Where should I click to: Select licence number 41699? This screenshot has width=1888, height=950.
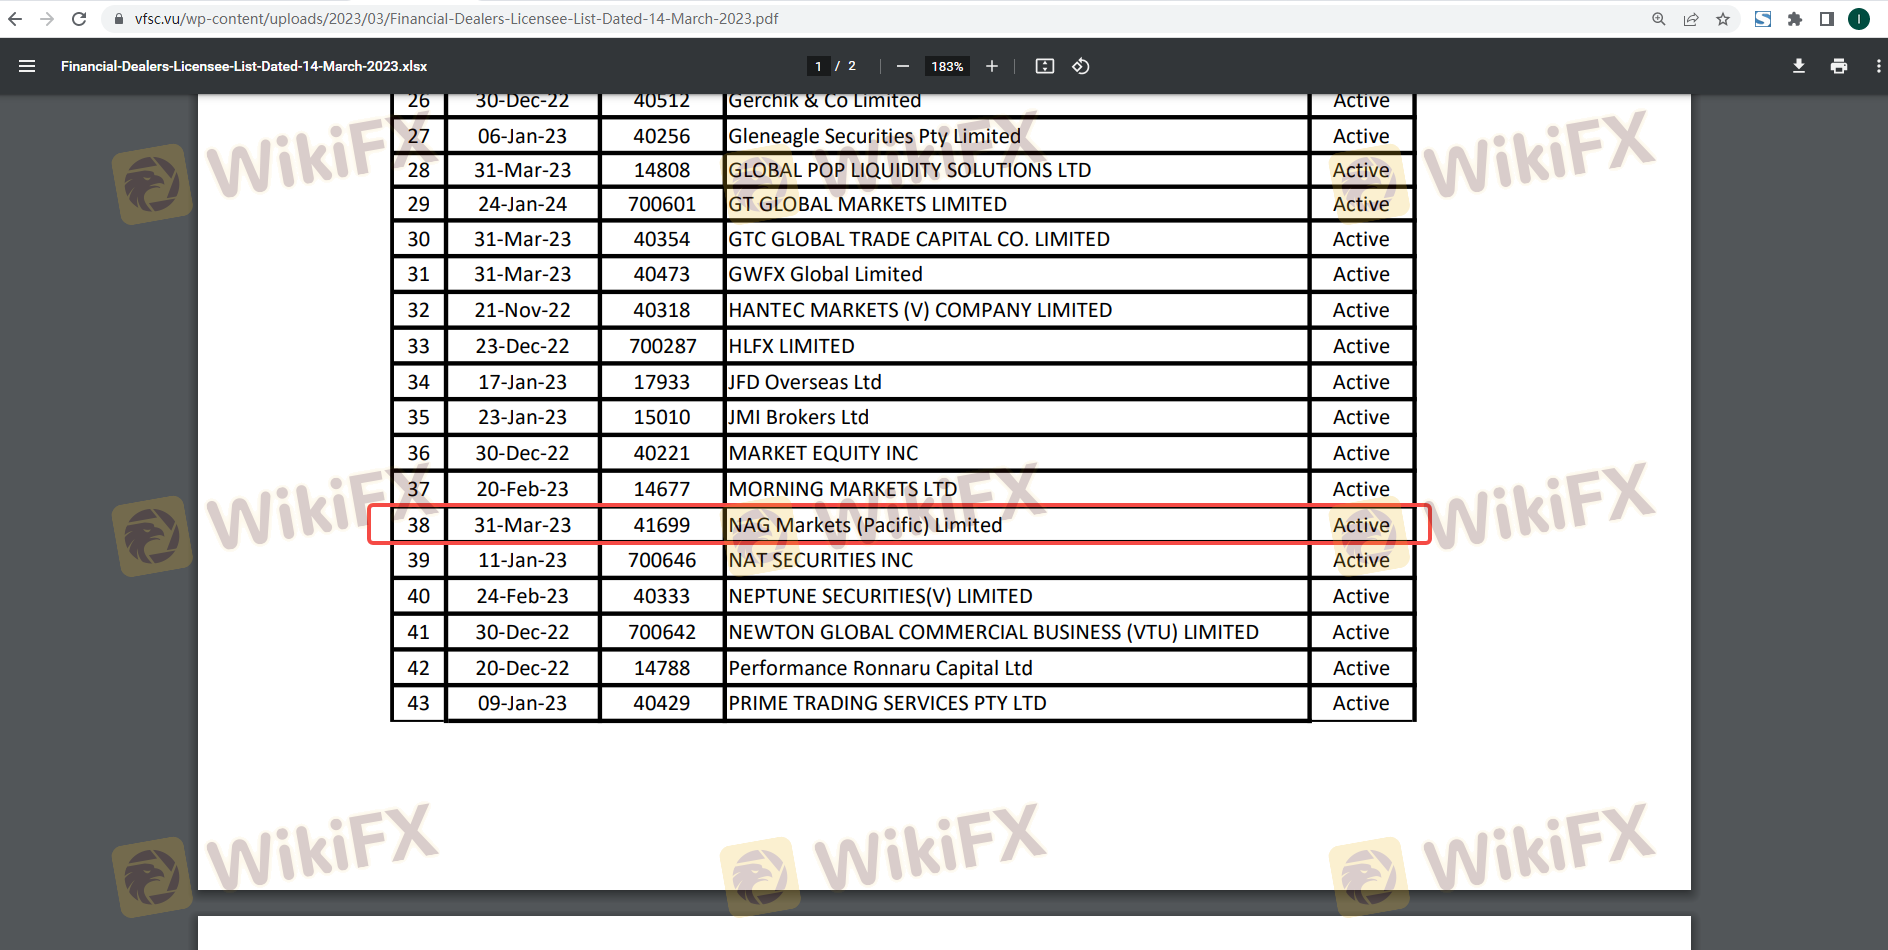pyautogui.click(x=662, y=525)
